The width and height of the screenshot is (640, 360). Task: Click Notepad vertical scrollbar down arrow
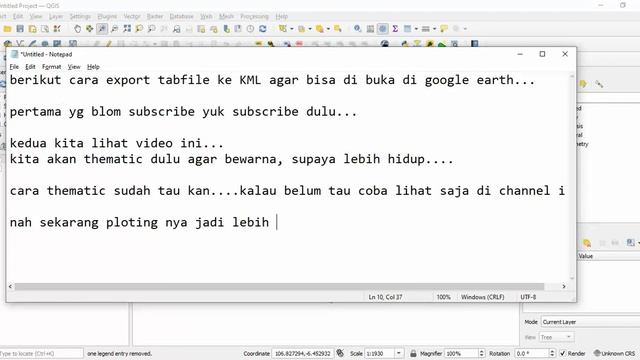click(572, 278)
